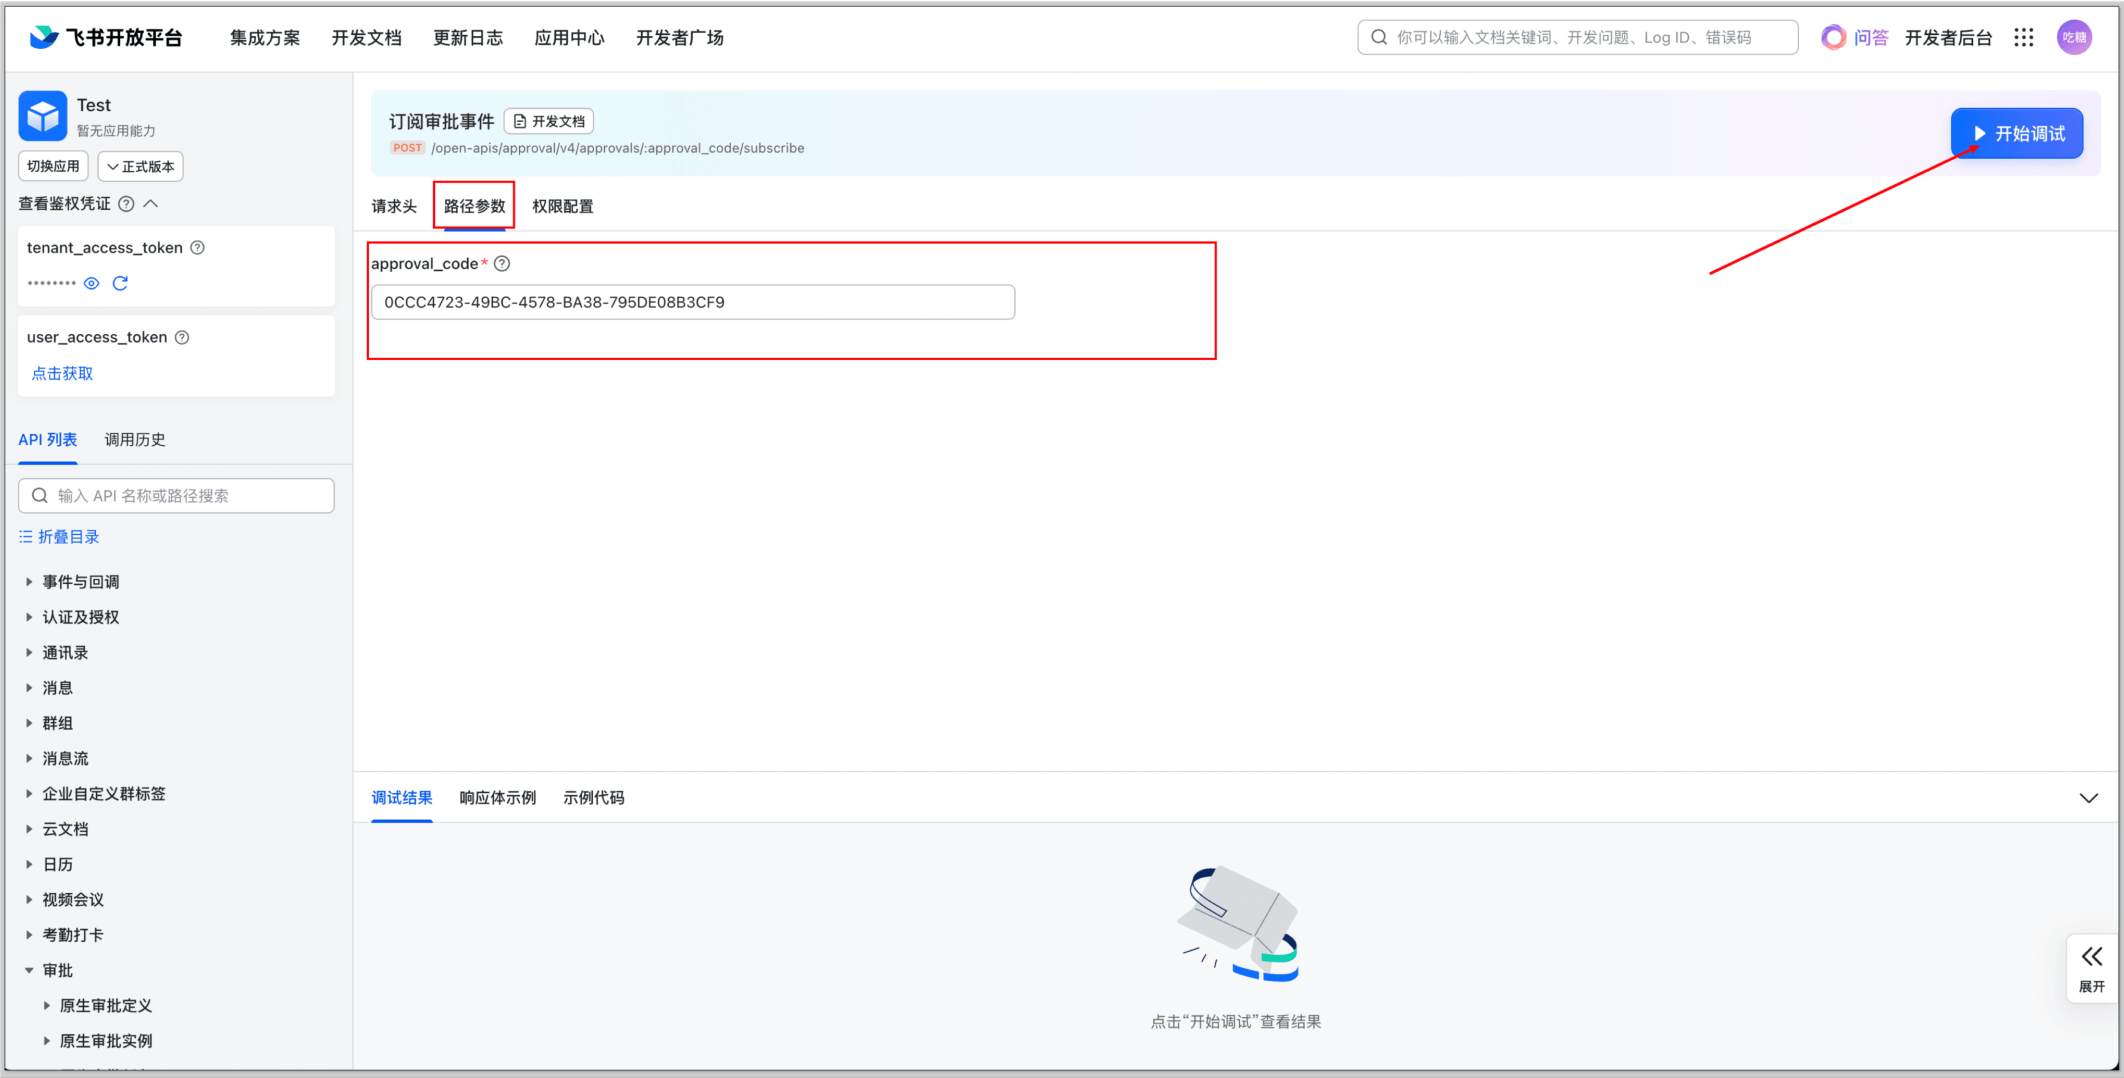
Task: Click the 点击获取 link
Action: 62,374
